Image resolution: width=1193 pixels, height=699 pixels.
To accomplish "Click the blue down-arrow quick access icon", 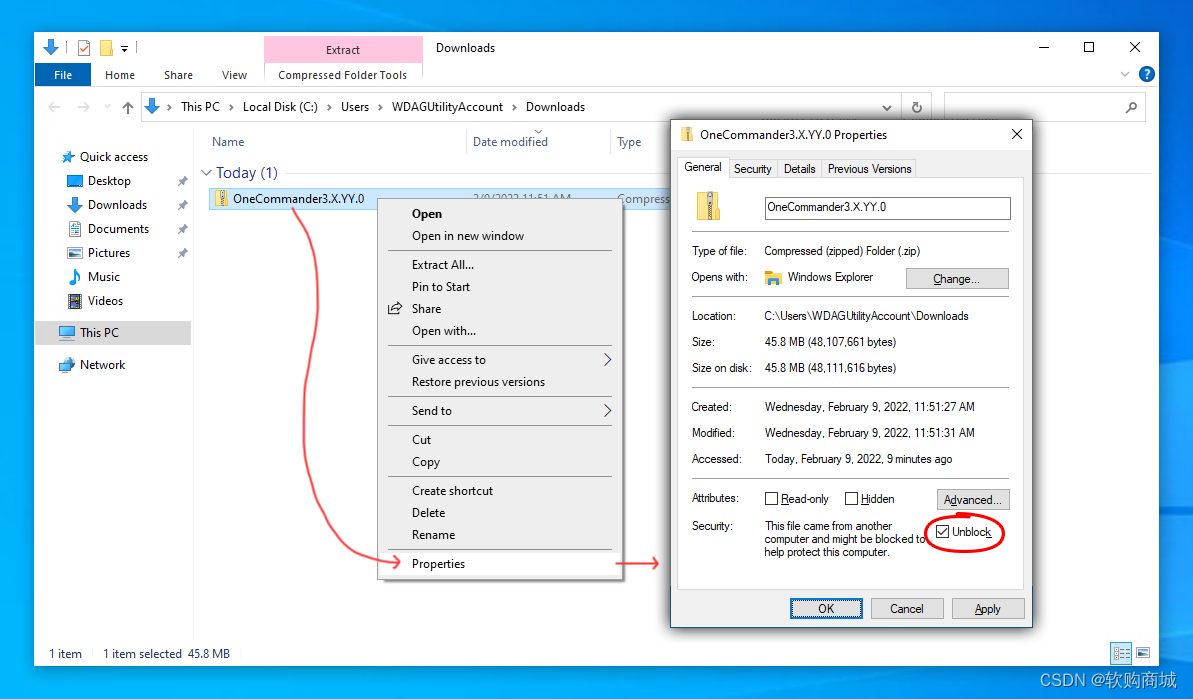I will tap(51, 47).
